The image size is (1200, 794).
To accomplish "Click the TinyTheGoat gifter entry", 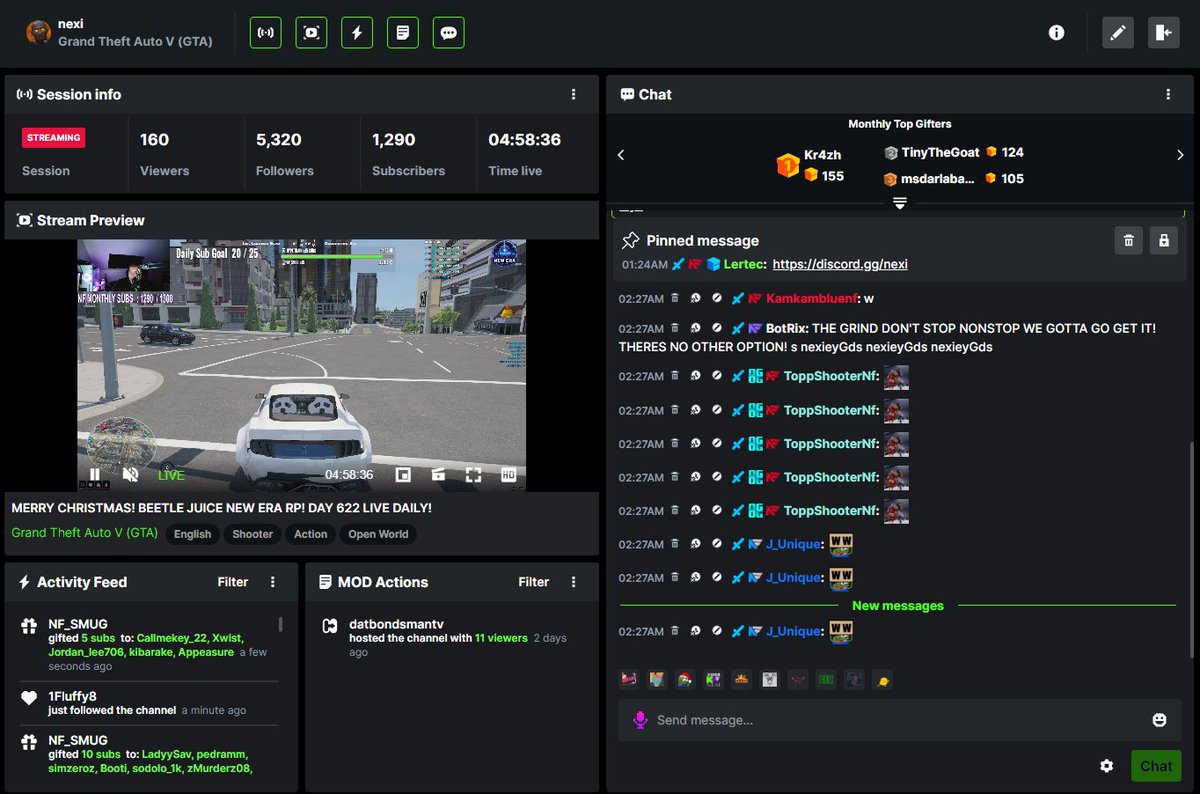I will [953, 152].
